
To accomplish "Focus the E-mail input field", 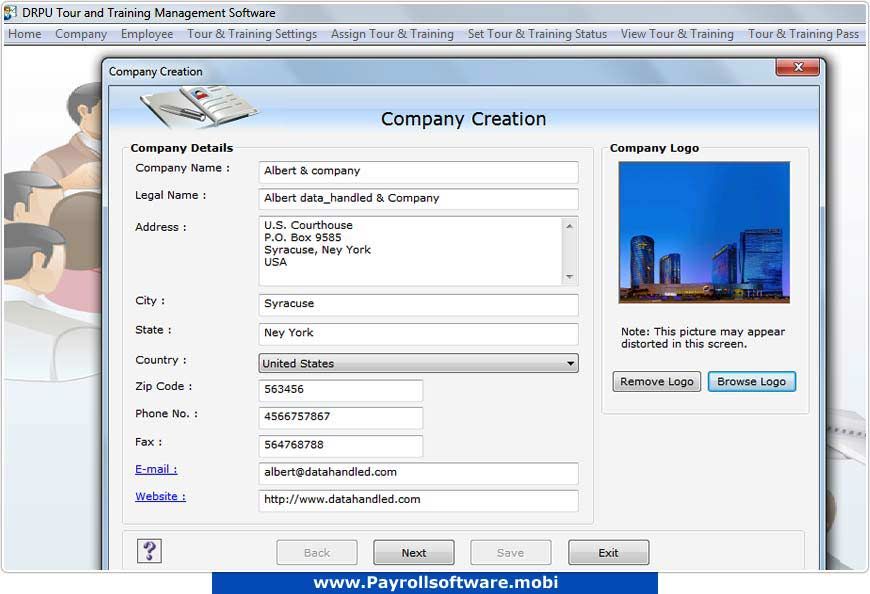I will point(418,473).
